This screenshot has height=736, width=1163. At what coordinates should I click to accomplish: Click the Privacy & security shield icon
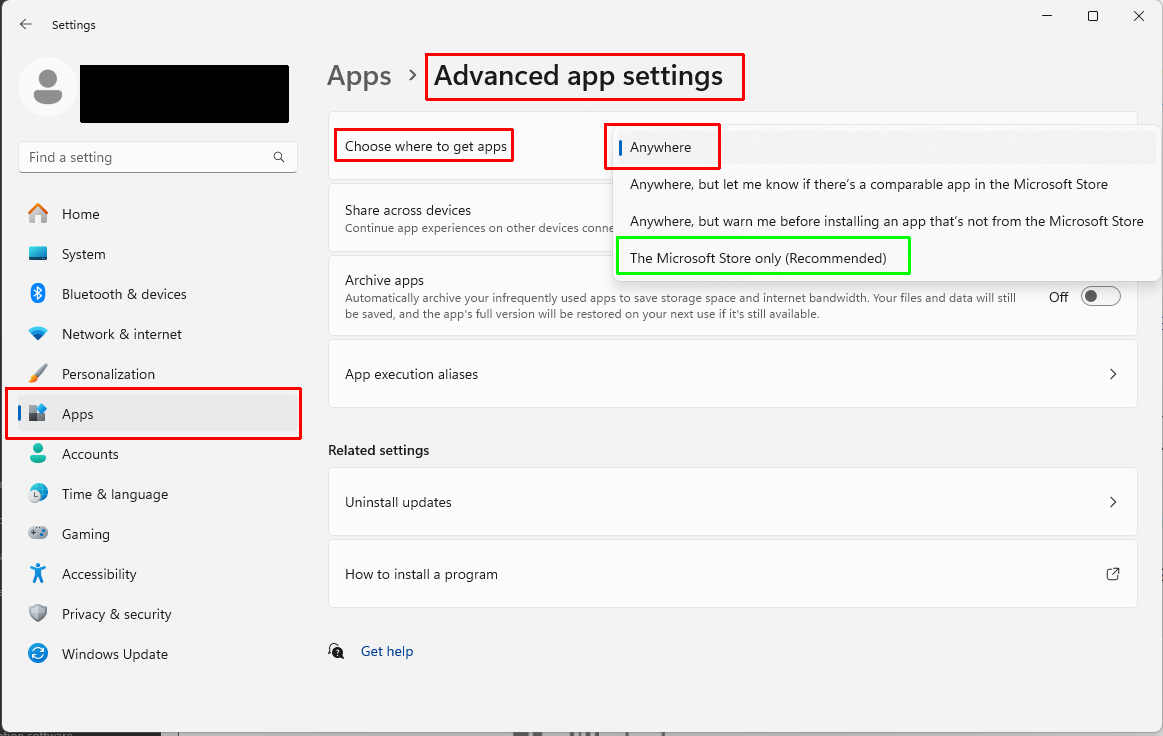click(38, 614)
